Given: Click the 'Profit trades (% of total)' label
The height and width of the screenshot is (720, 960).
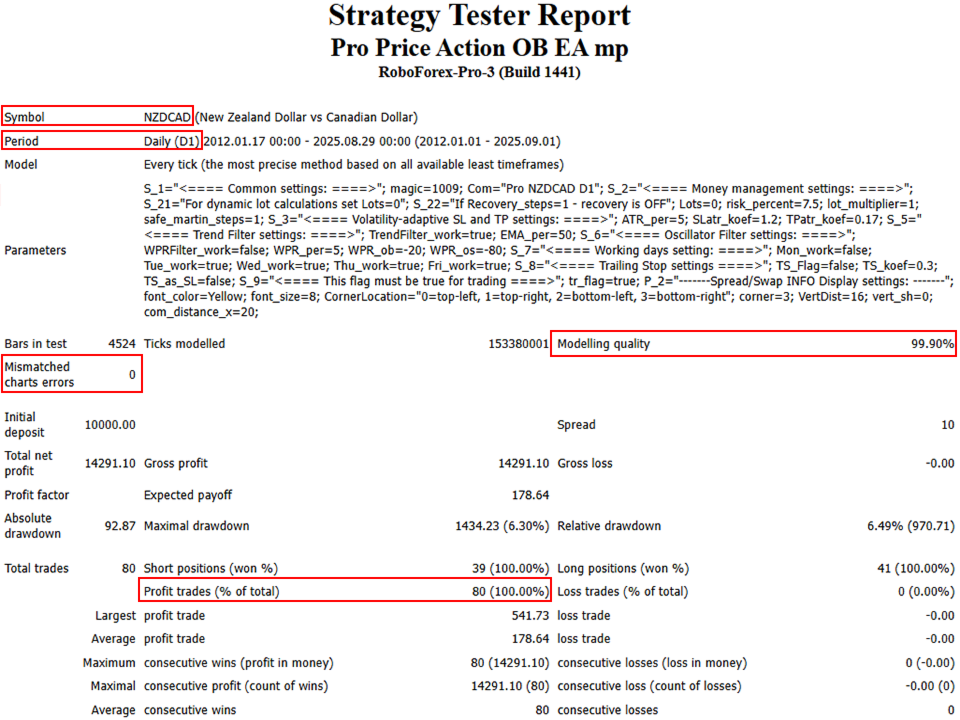Looking at the screenshot, I should tap(211, 592).
